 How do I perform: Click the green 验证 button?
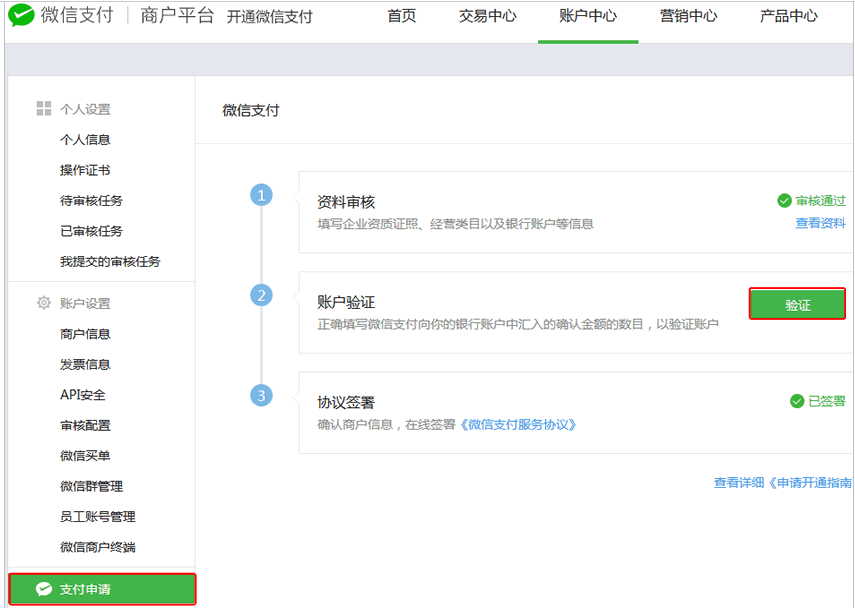coord(797,304)
